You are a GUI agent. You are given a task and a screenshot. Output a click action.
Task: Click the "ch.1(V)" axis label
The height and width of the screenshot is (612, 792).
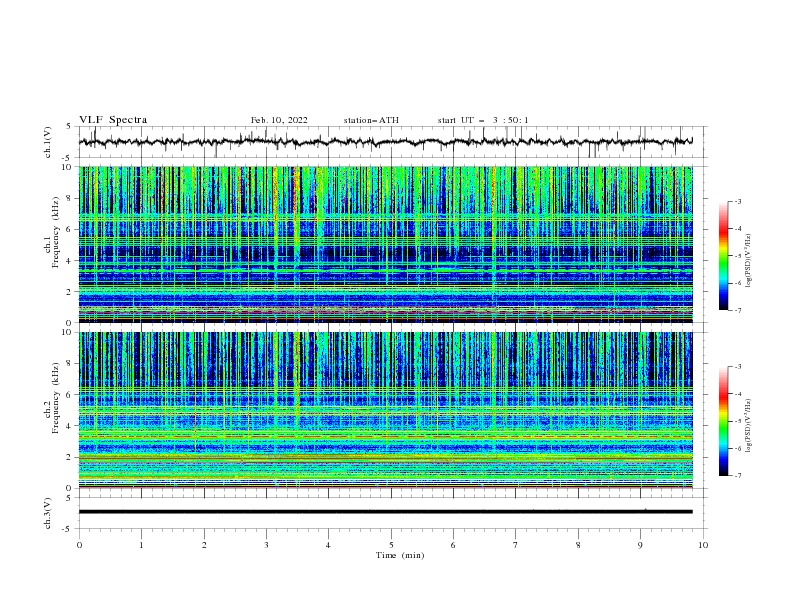tap(48, 142)
